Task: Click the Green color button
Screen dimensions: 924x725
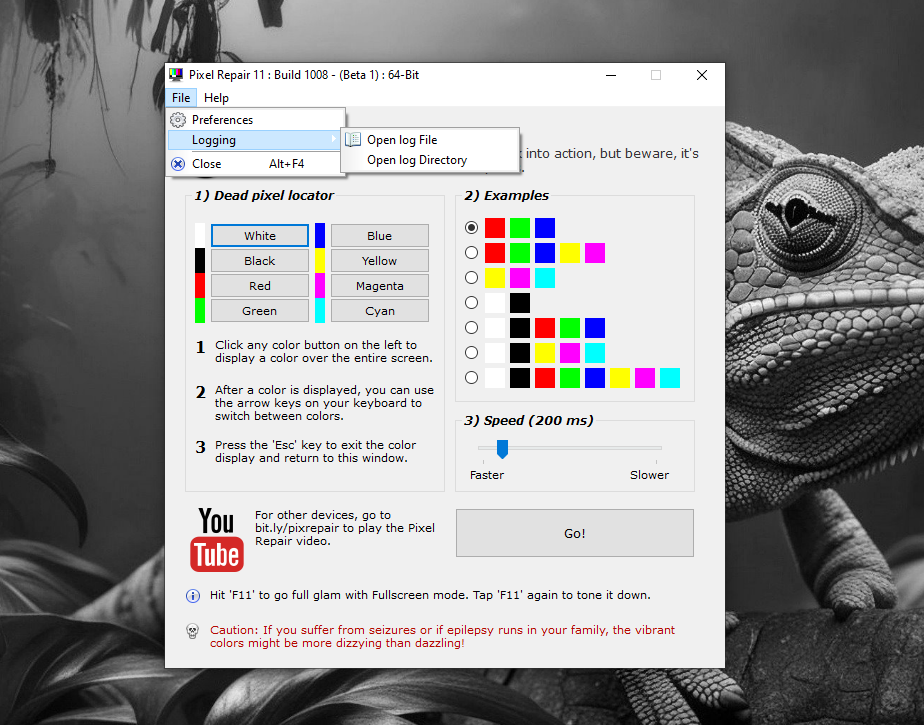Action: pyautogui.click(x=260, y=311)
